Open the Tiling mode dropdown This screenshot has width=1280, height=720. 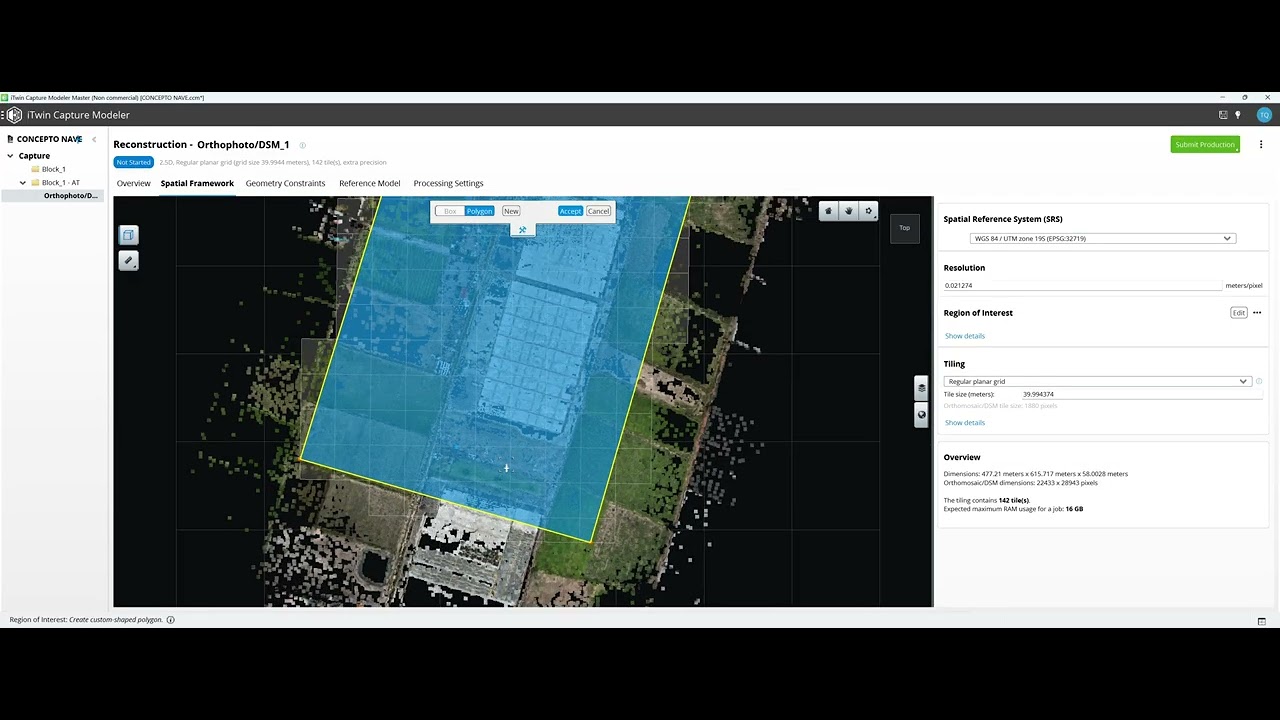pyautogui.click(x=1097, y=381)
